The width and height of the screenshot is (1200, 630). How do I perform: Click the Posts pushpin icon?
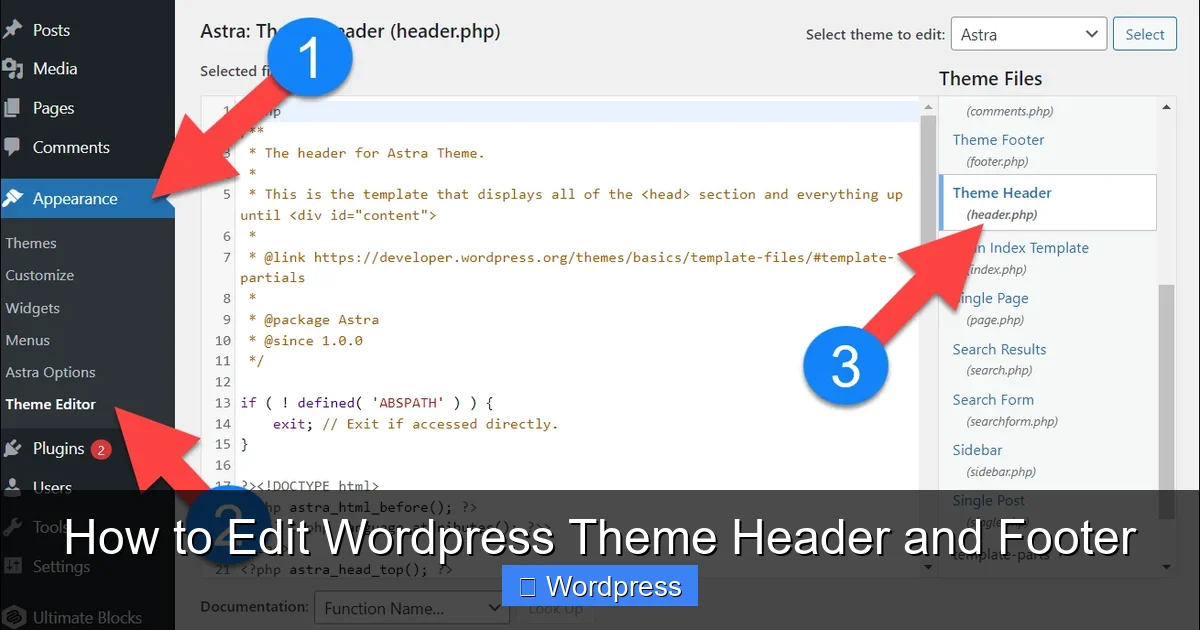[x=13, y=30]
